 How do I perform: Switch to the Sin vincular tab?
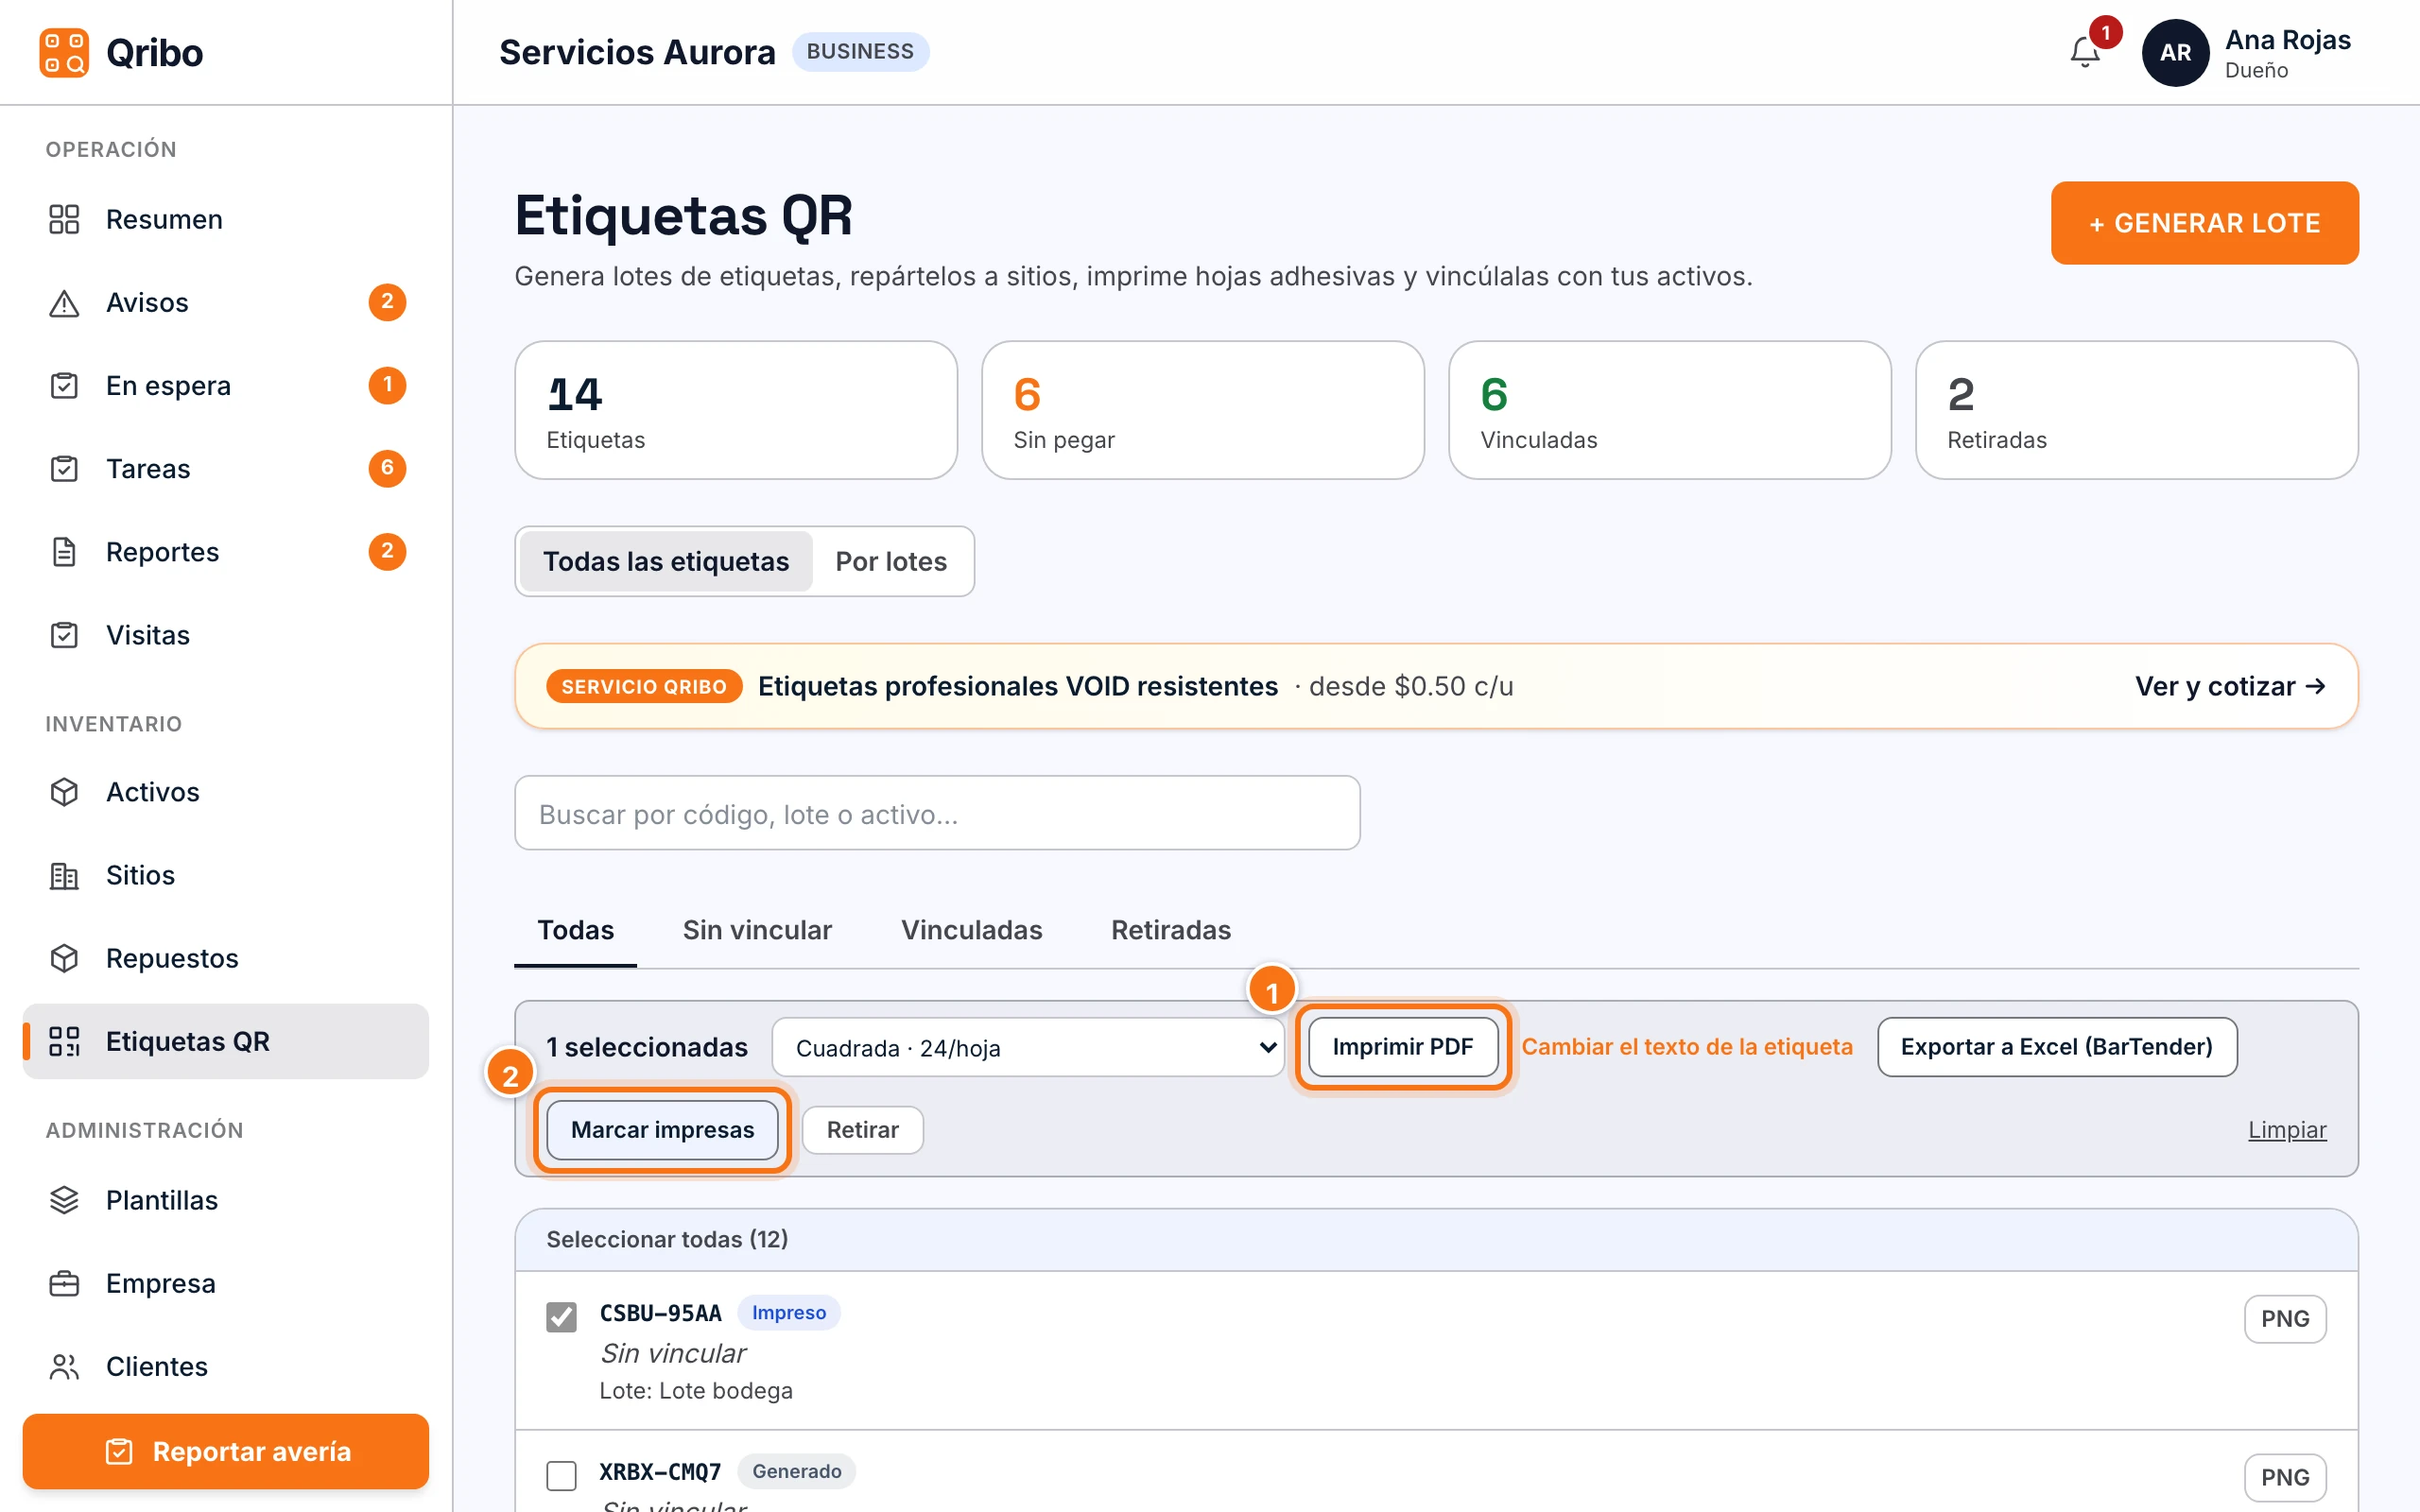point(757,930)
